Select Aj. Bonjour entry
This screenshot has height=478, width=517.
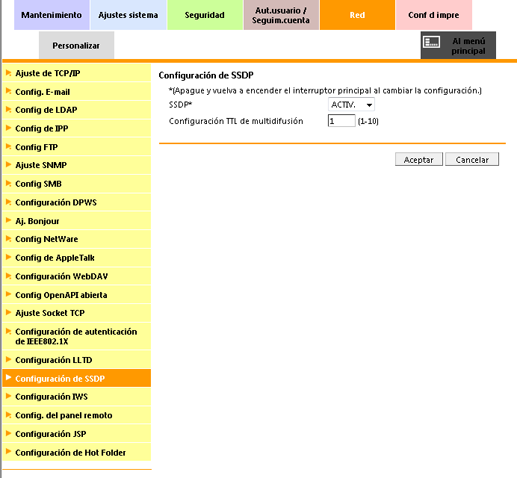tap(77, 221)
